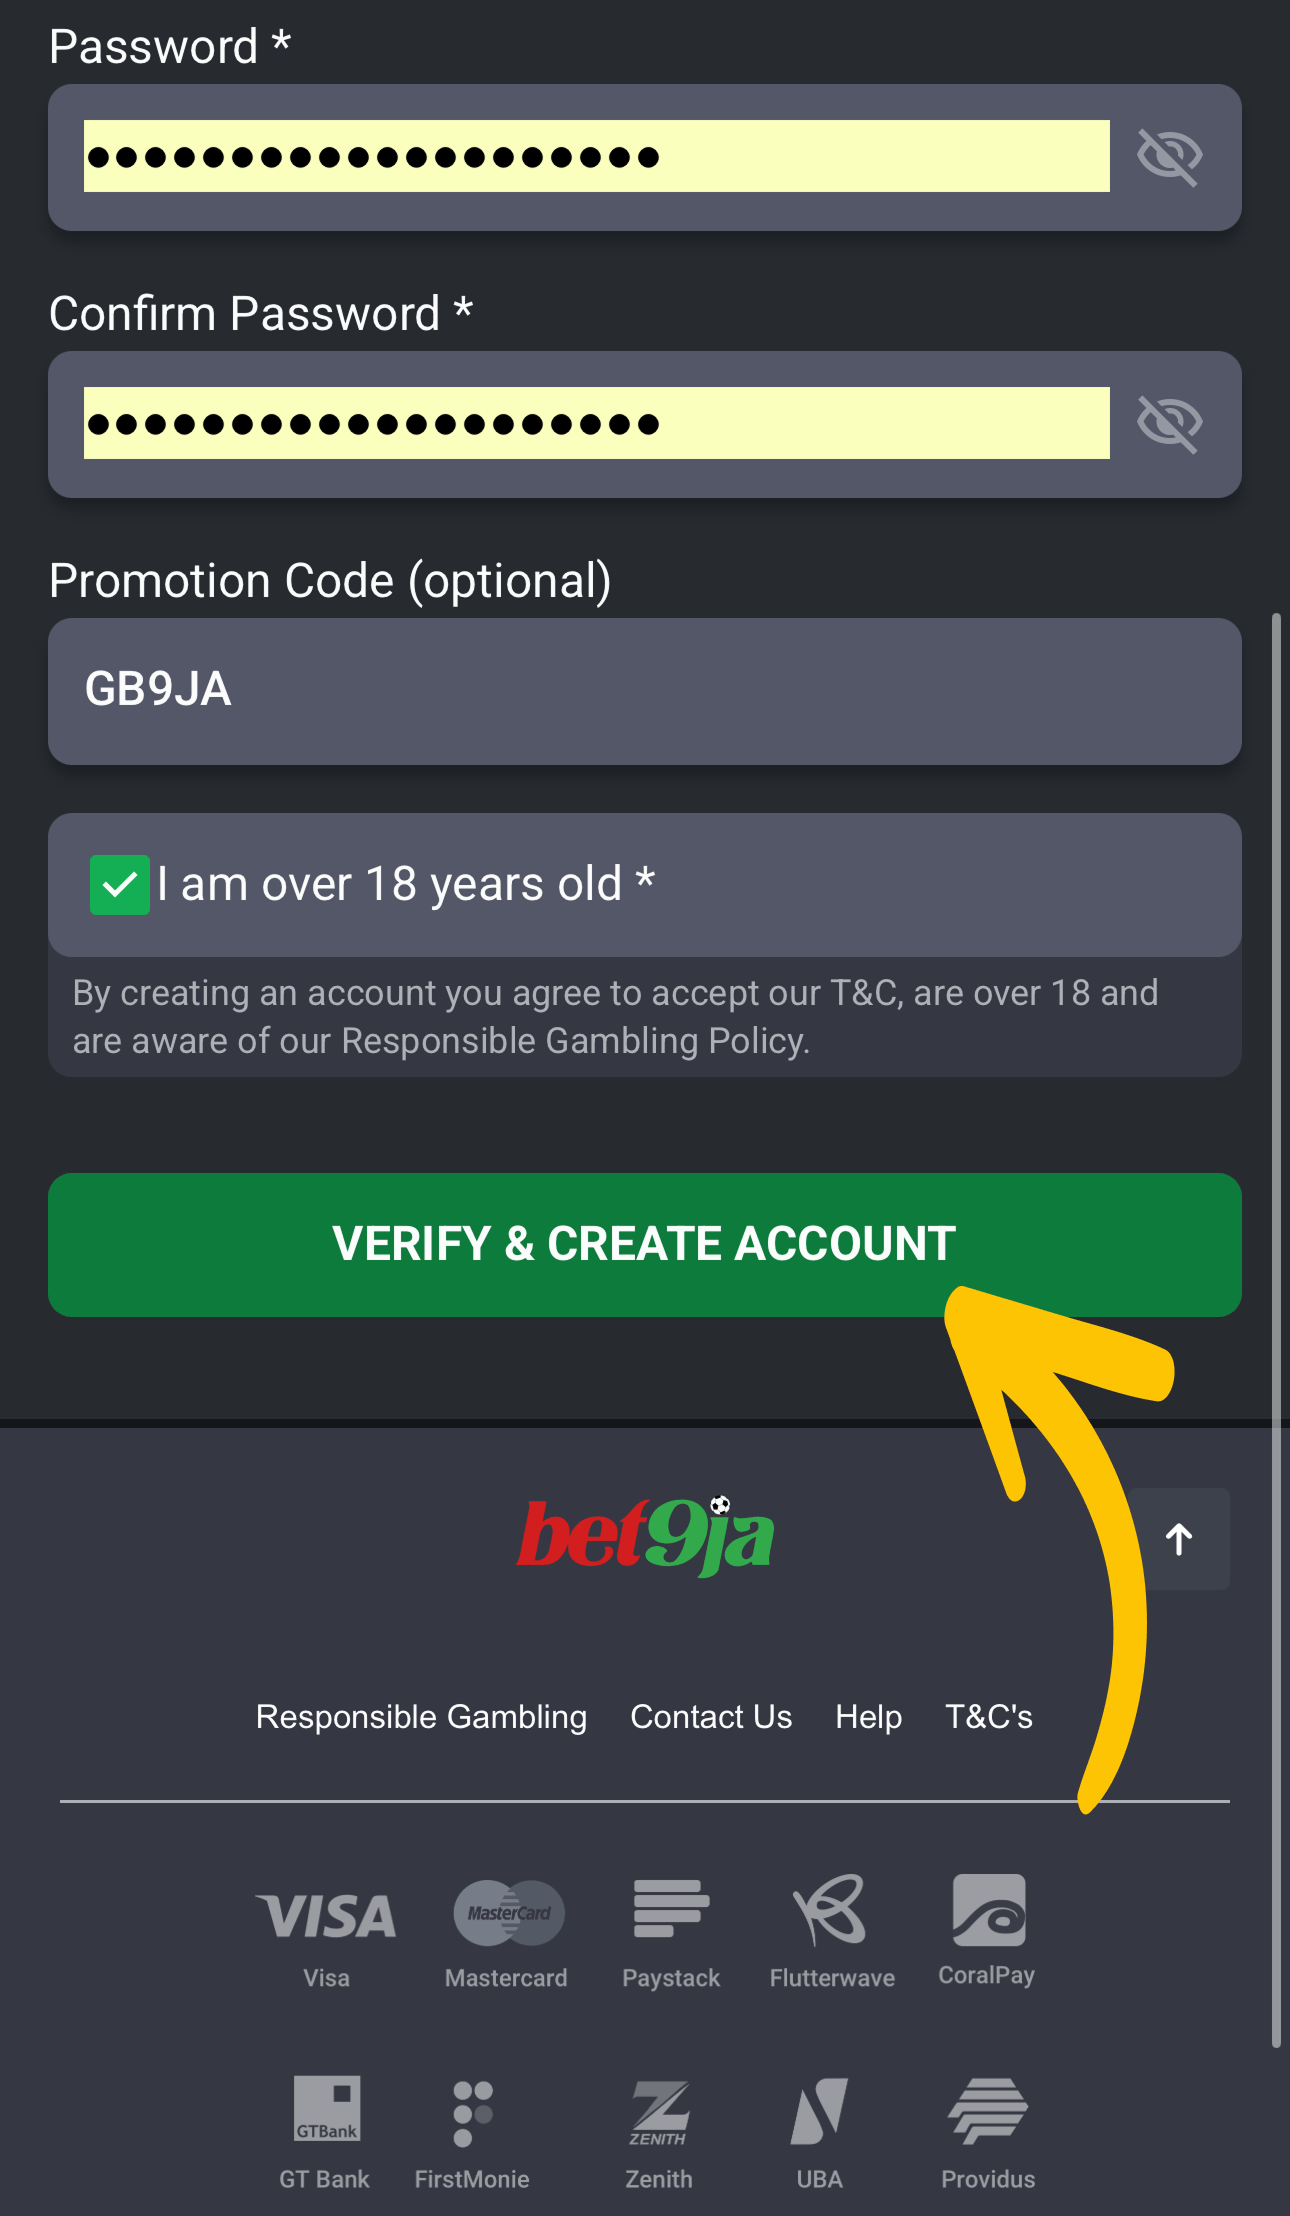Focus the Promotion Code input field
The width and height of the screenshot is (1290, 2216).
point(645,691)
